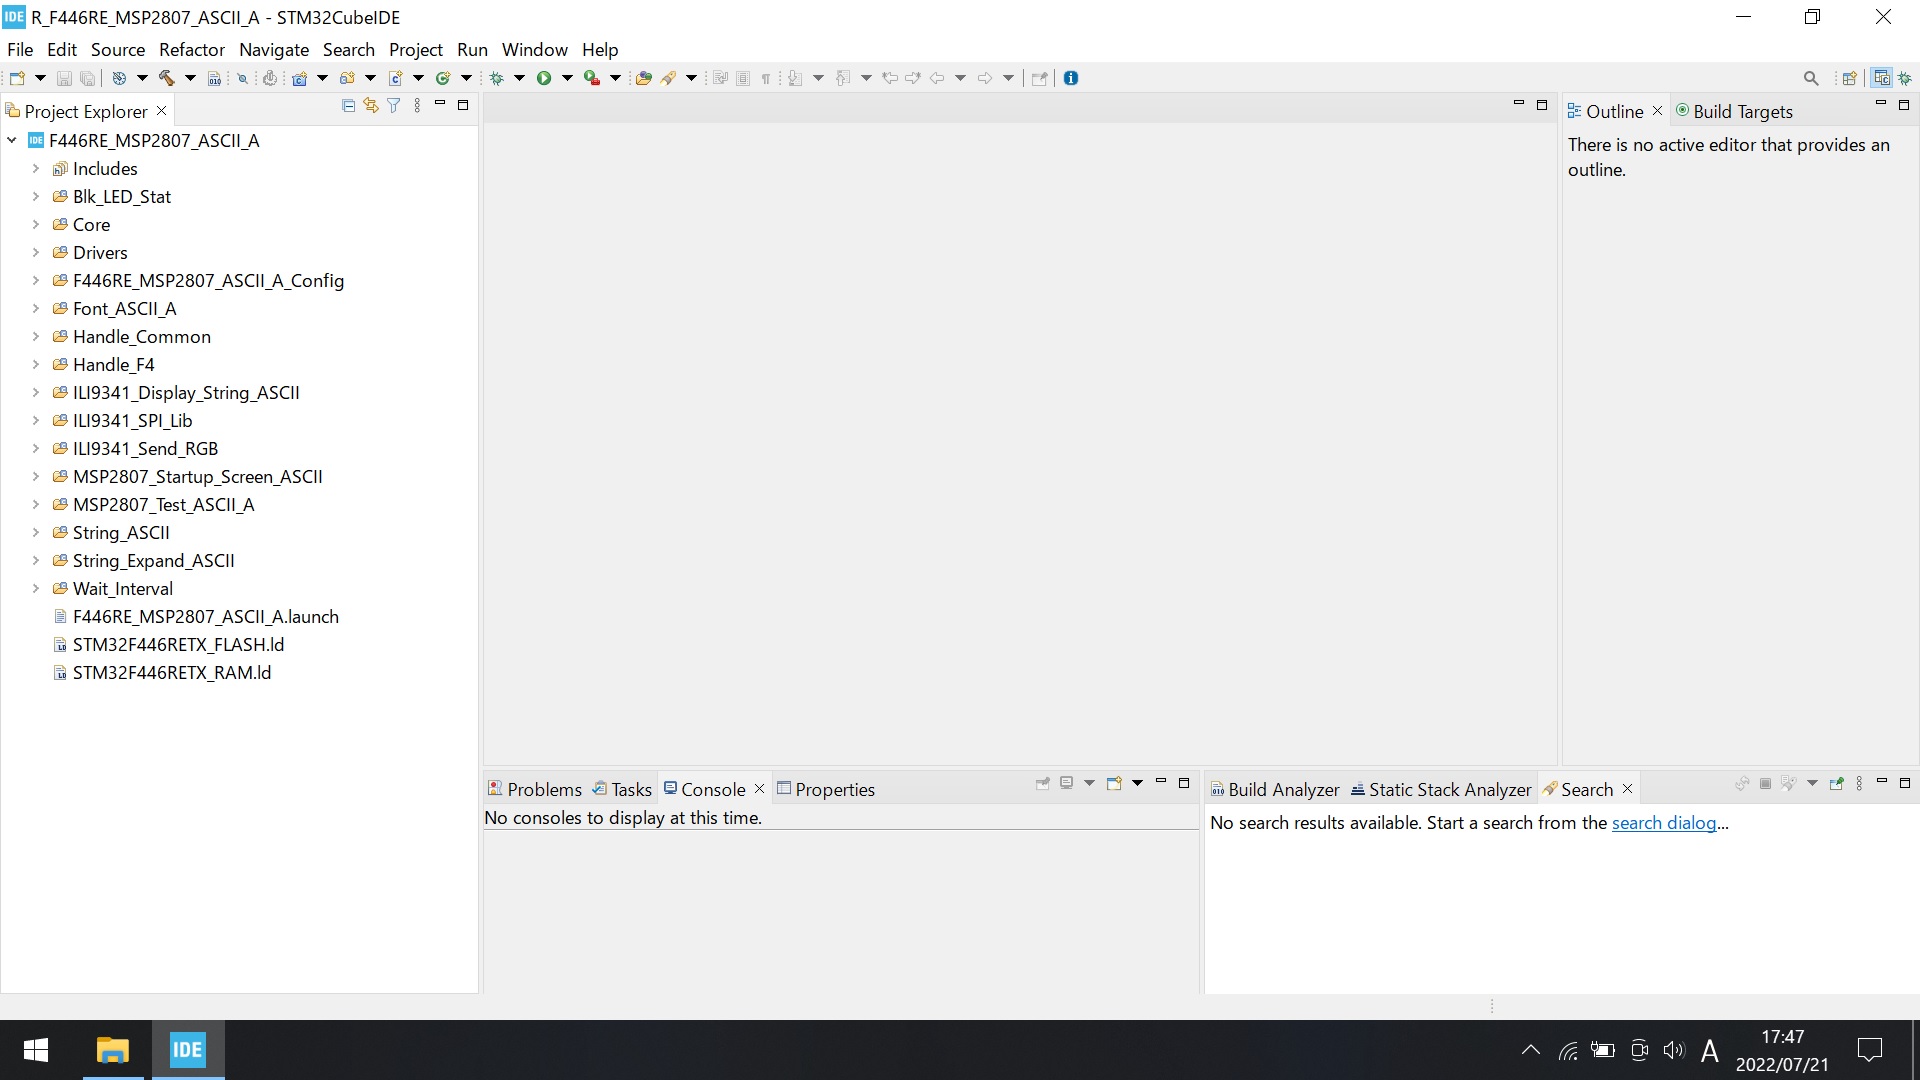Open the Run menu
The width and height of the screenshot is (1920, 1080).
coord(471,49)
